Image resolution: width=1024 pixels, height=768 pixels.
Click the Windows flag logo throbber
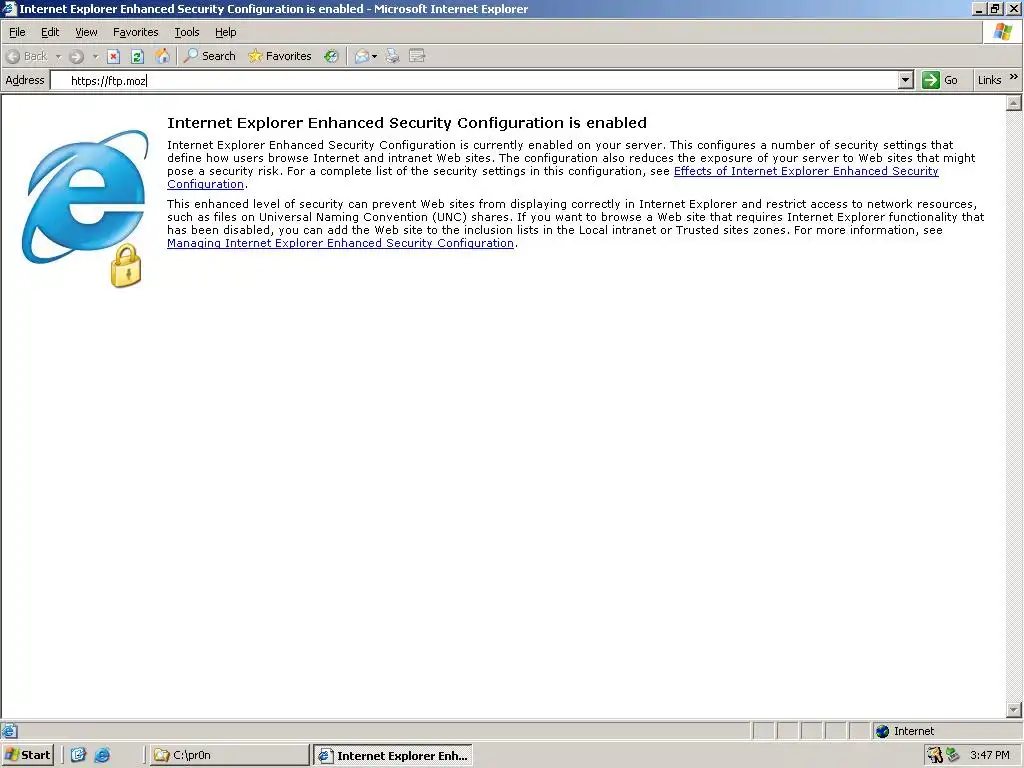(1002, 32)
